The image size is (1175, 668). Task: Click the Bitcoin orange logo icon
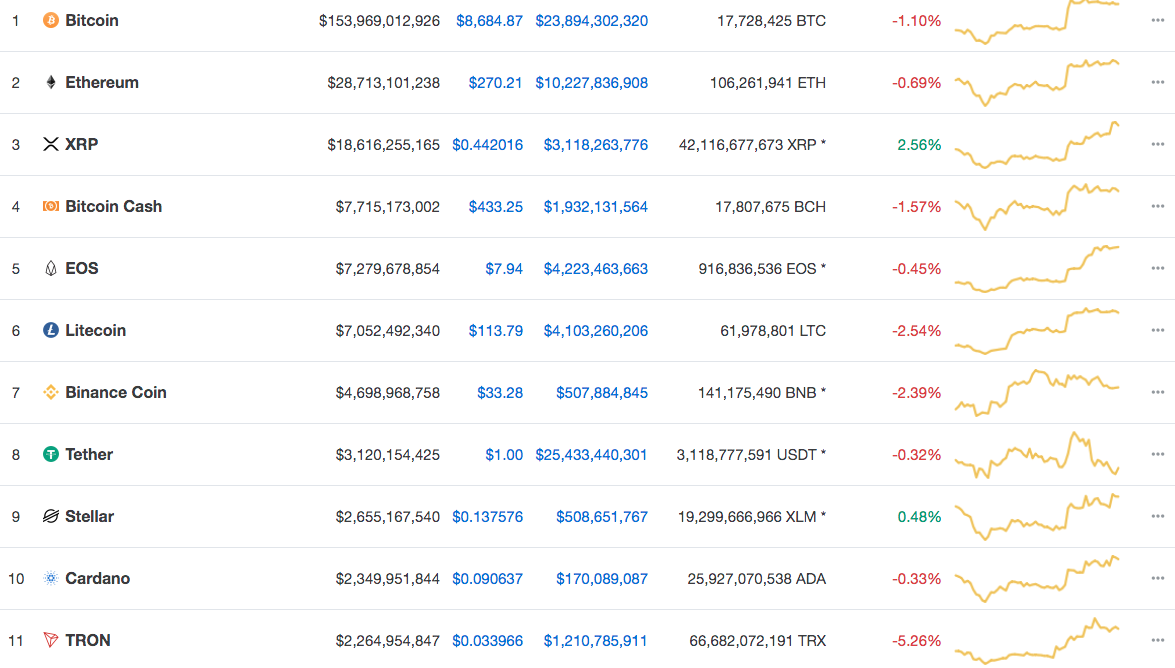tap(51, 20)
